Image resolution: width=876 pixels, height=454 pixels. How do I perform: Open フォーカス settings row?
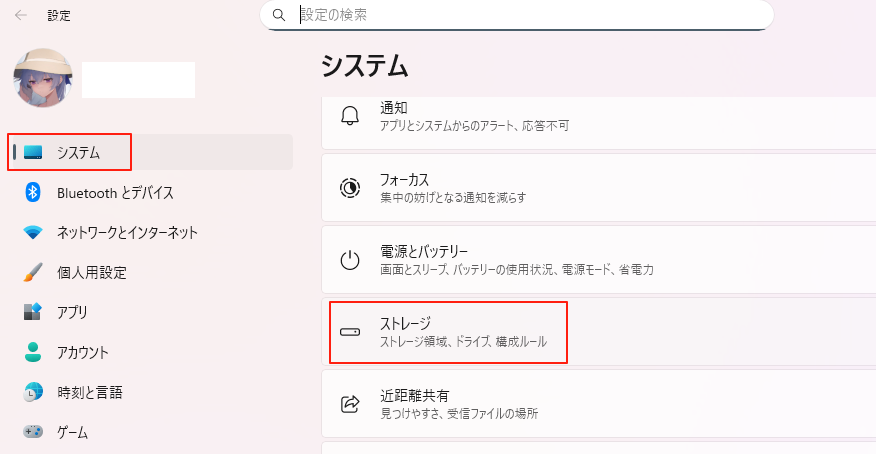pyautogui.click(x=598, y=188)
